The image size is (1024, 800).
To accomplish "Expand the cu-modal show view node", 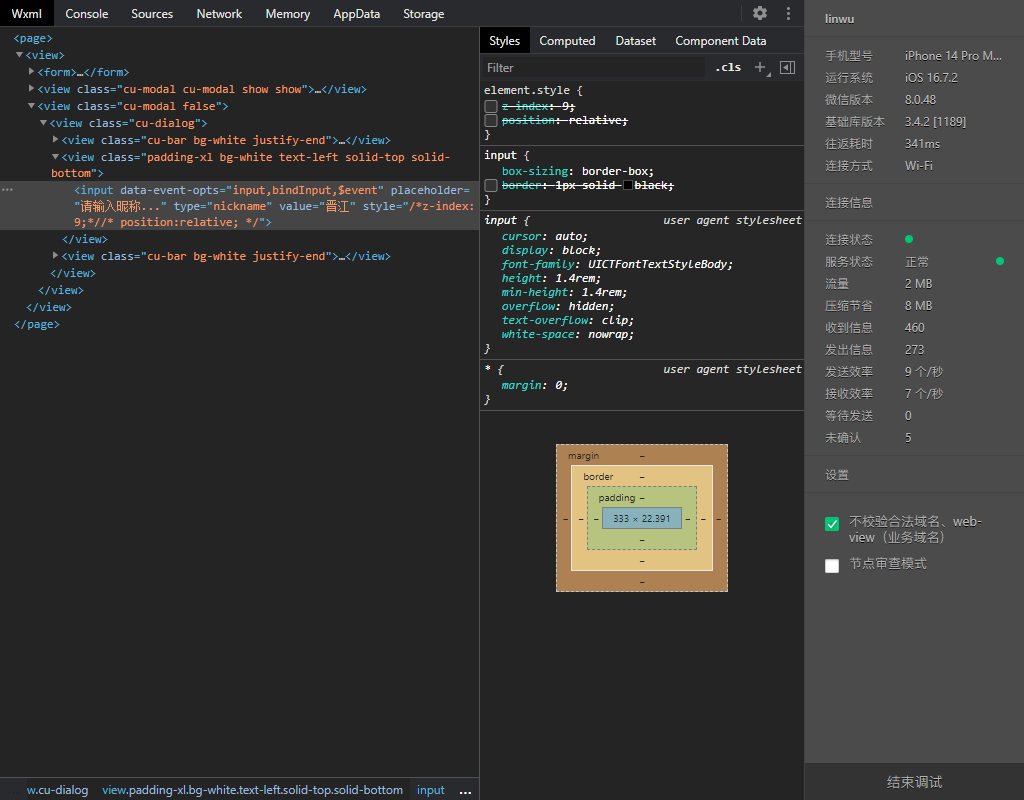I will pos(32,89).
